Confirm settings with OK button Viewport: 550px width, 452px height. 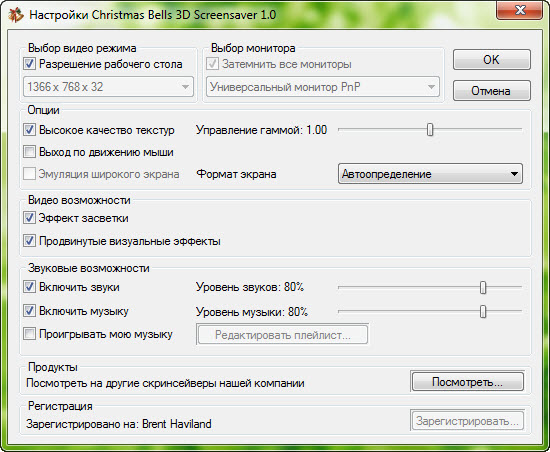point(491,60)
